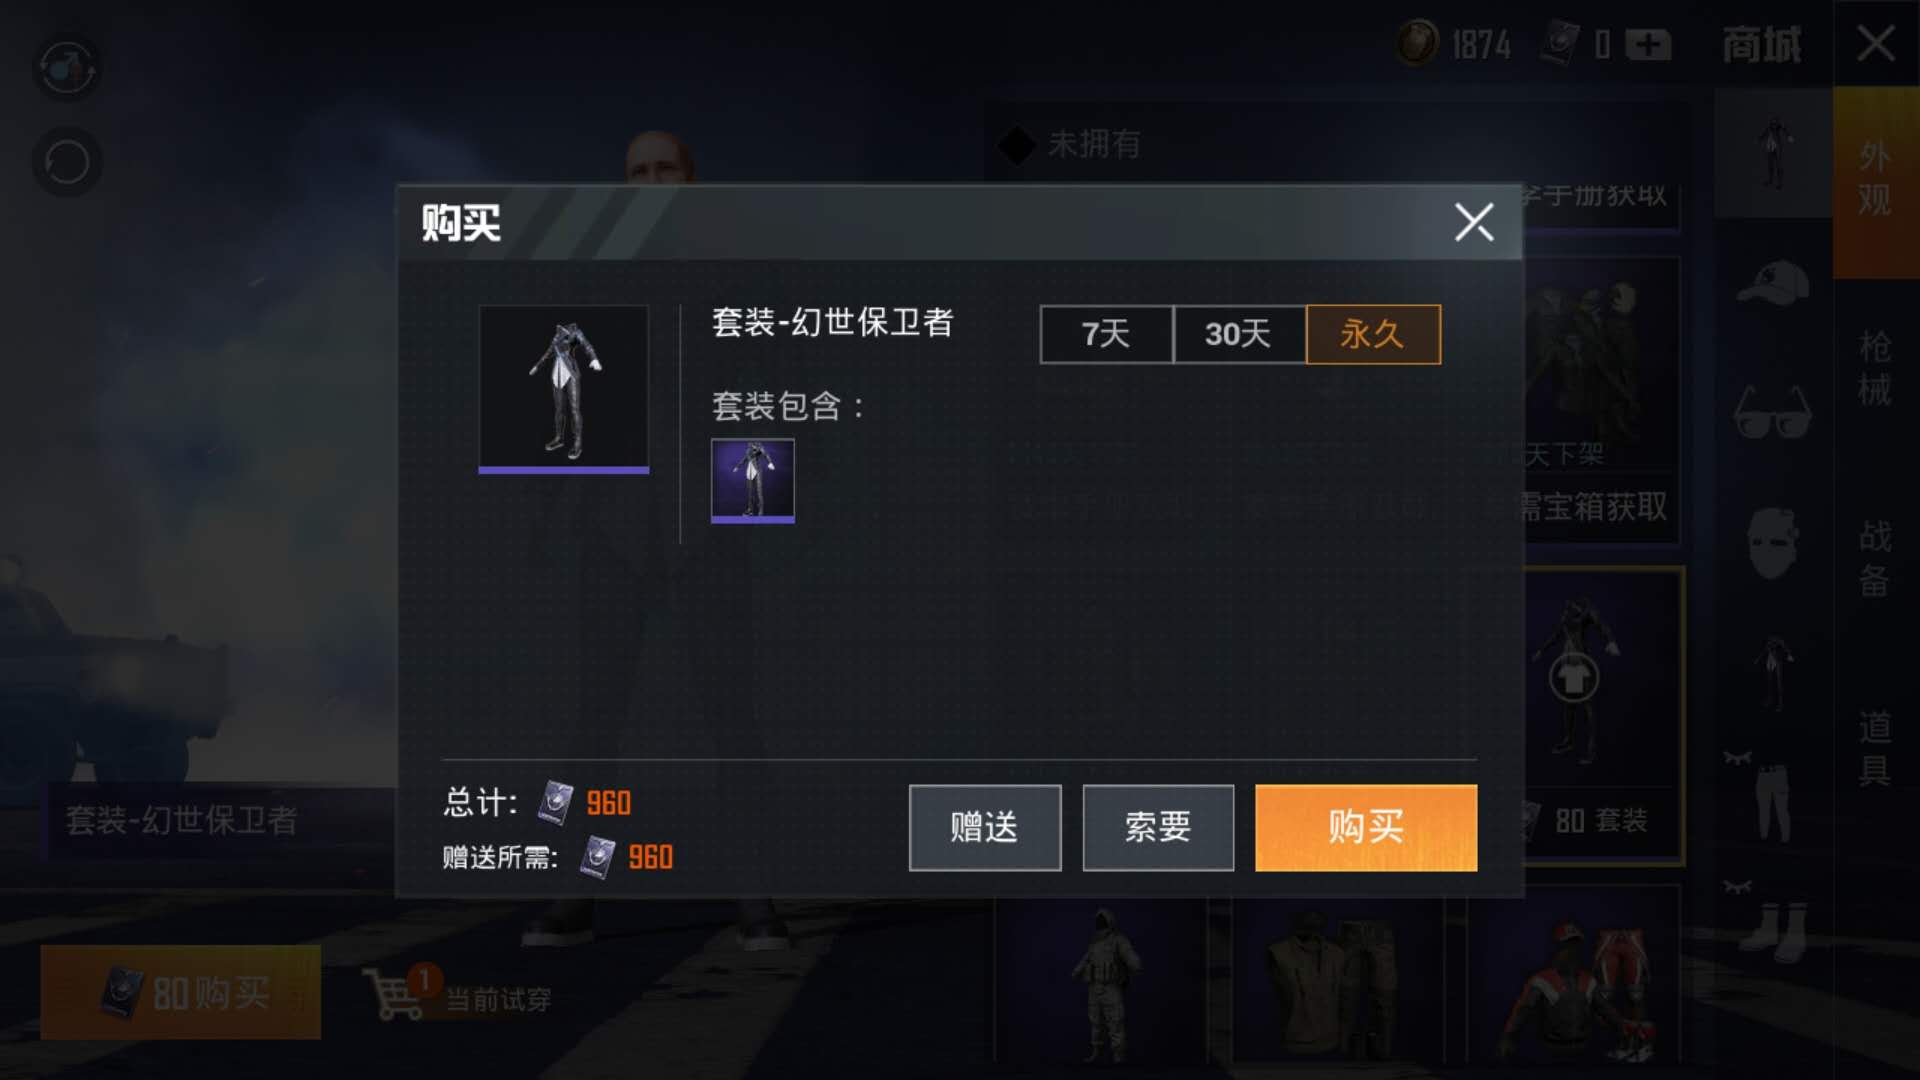The height and width of the screenshot is (1080, 1920).
Task: Click the 赠送 gift button
Action: (985, 827)
